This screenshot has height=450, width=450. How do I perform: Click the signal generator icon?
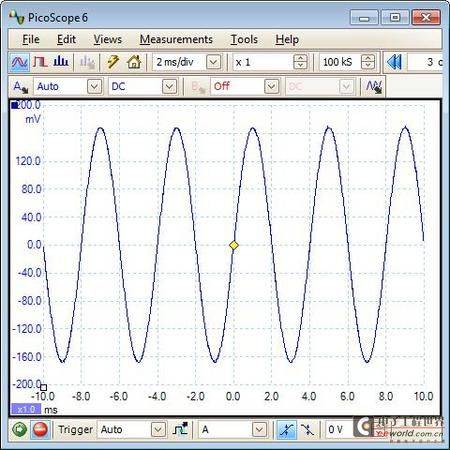(374, 87)
